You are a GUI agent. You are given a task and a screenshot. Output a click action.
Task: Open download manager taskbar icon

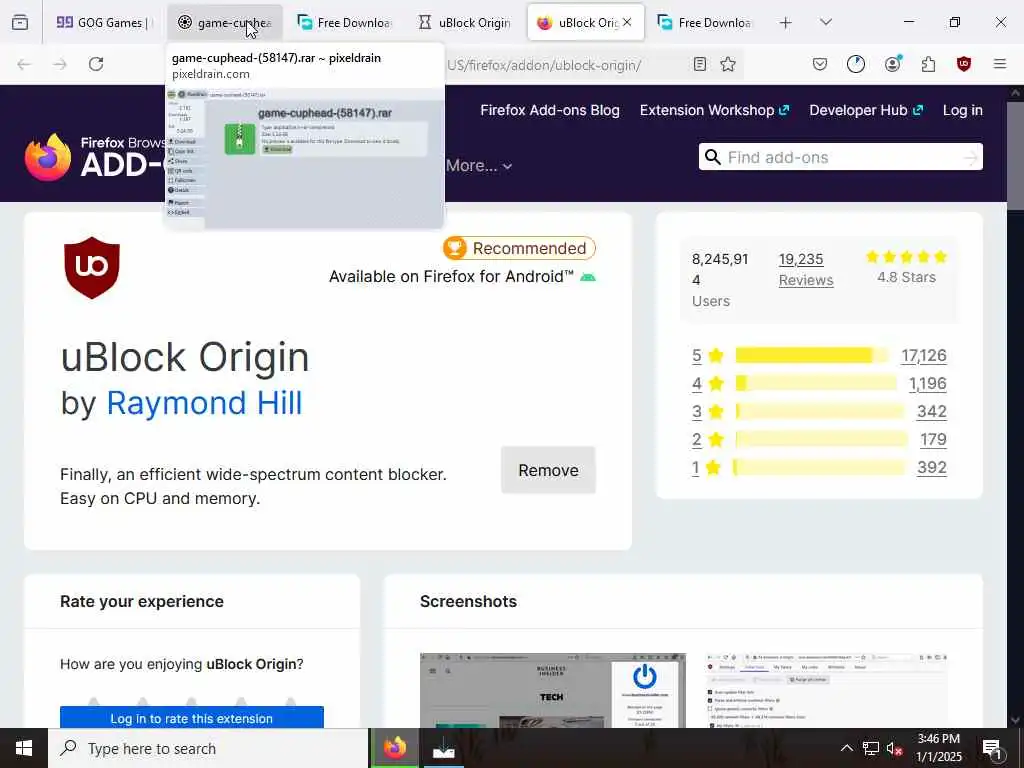click(443, 748)
